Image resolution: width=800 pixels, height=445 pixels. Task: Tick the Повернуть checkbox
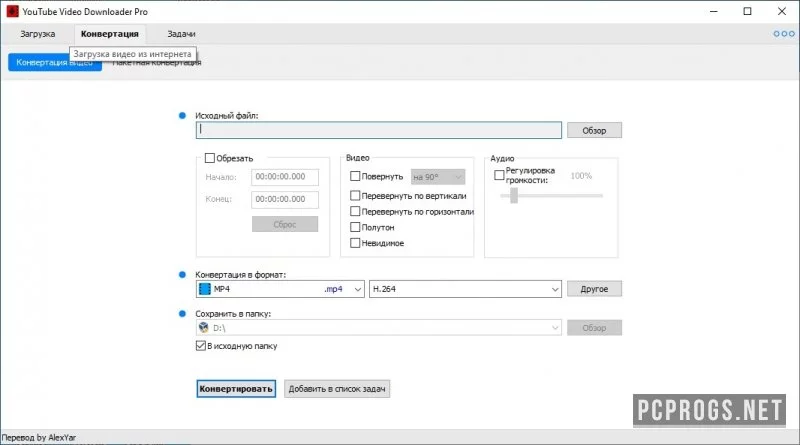[355, 176]
